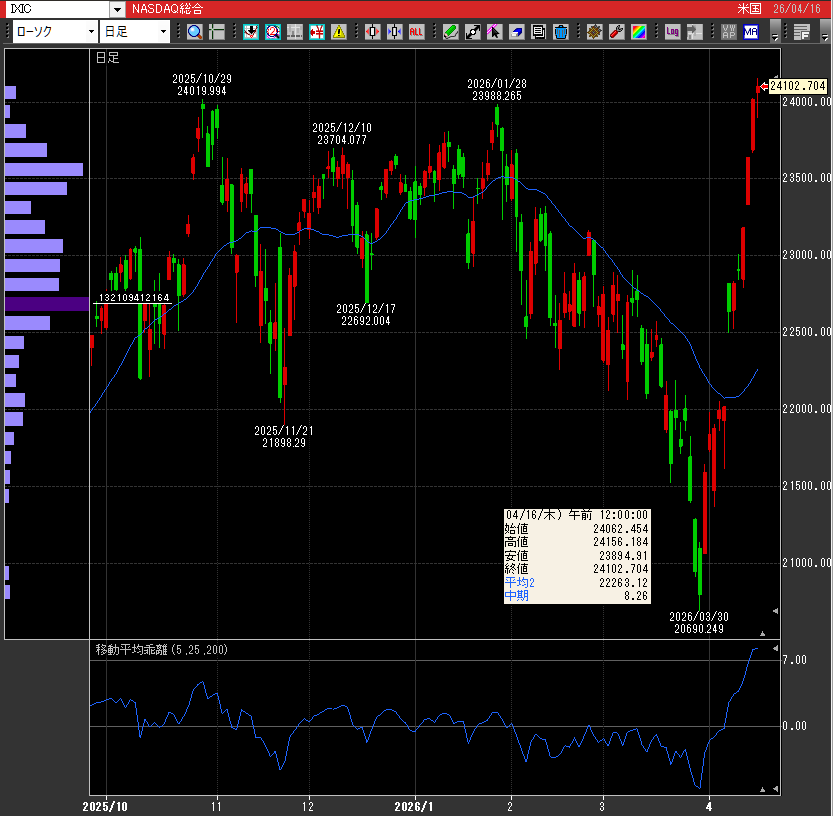Click the IXIC symbol input field
This screenshot has height=816, width=833.
pyautogui.click(x=56, y=9)
